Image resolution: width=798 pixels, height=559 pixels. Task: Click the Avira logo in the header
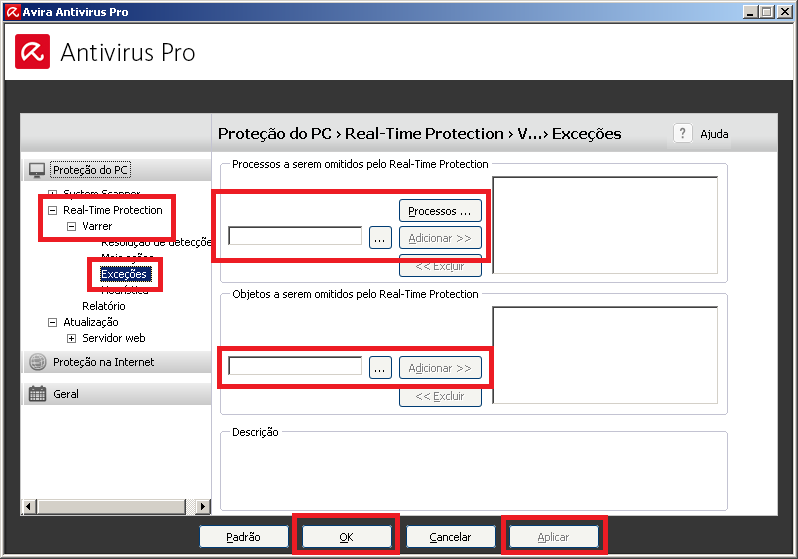pos(33,51)
